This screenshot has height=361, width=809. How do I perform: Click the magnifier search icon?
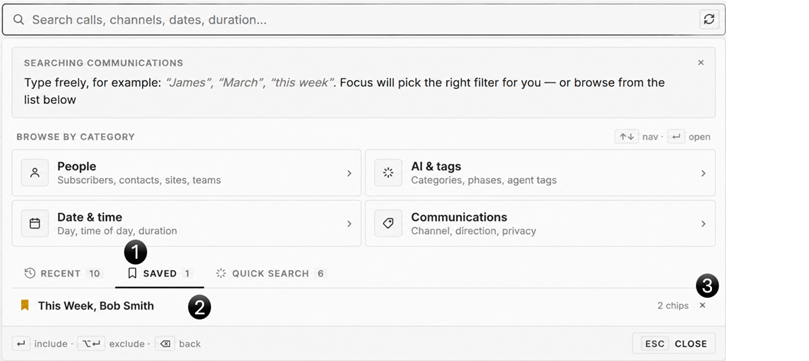(x=19, y=20)
